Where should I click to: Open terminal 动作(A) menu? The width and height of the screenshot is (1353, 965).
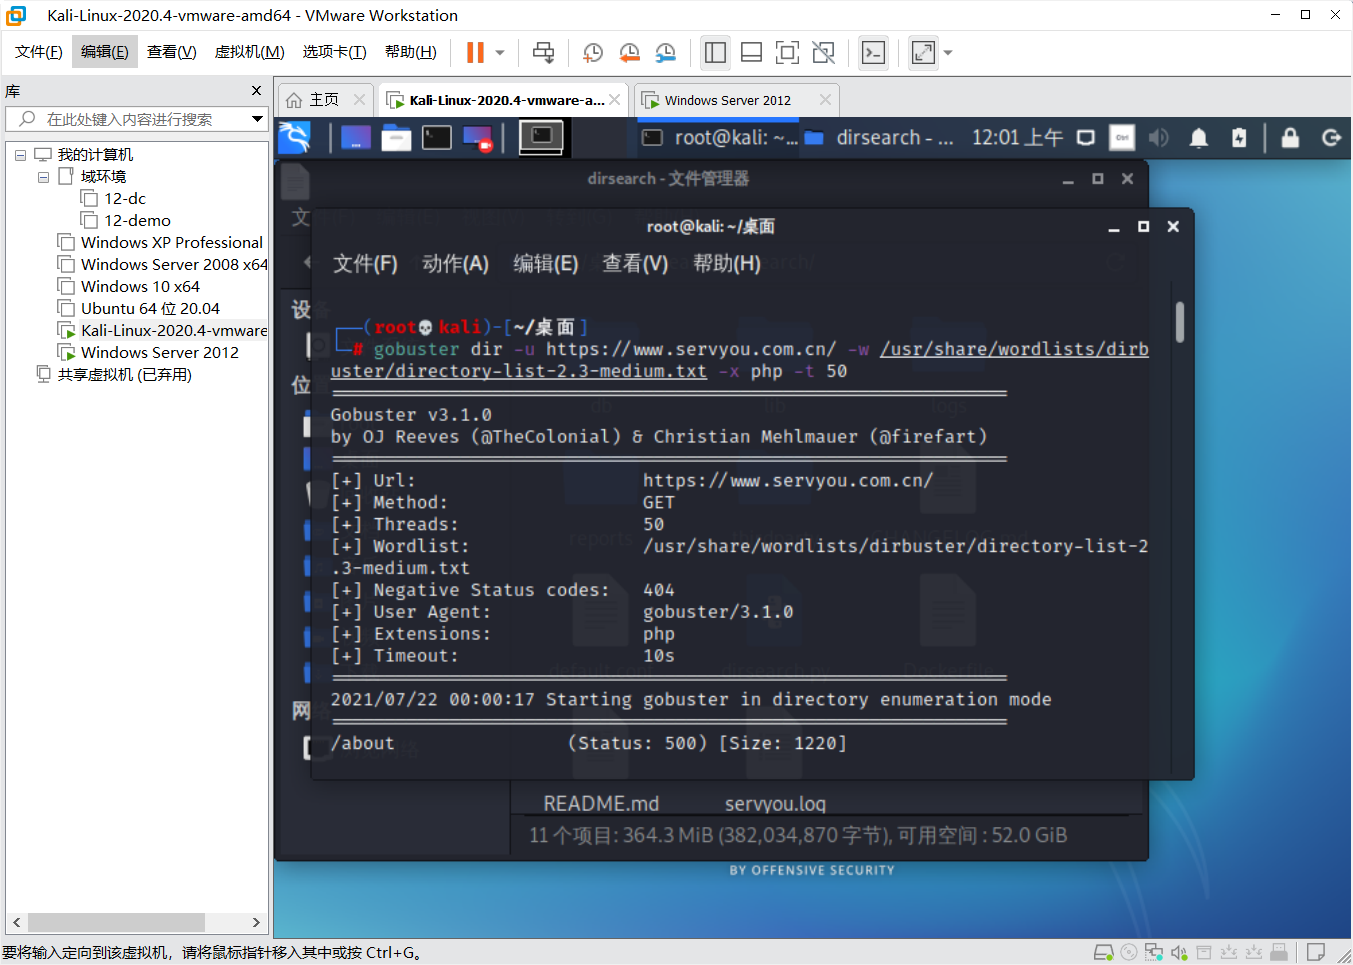[455, 263]
